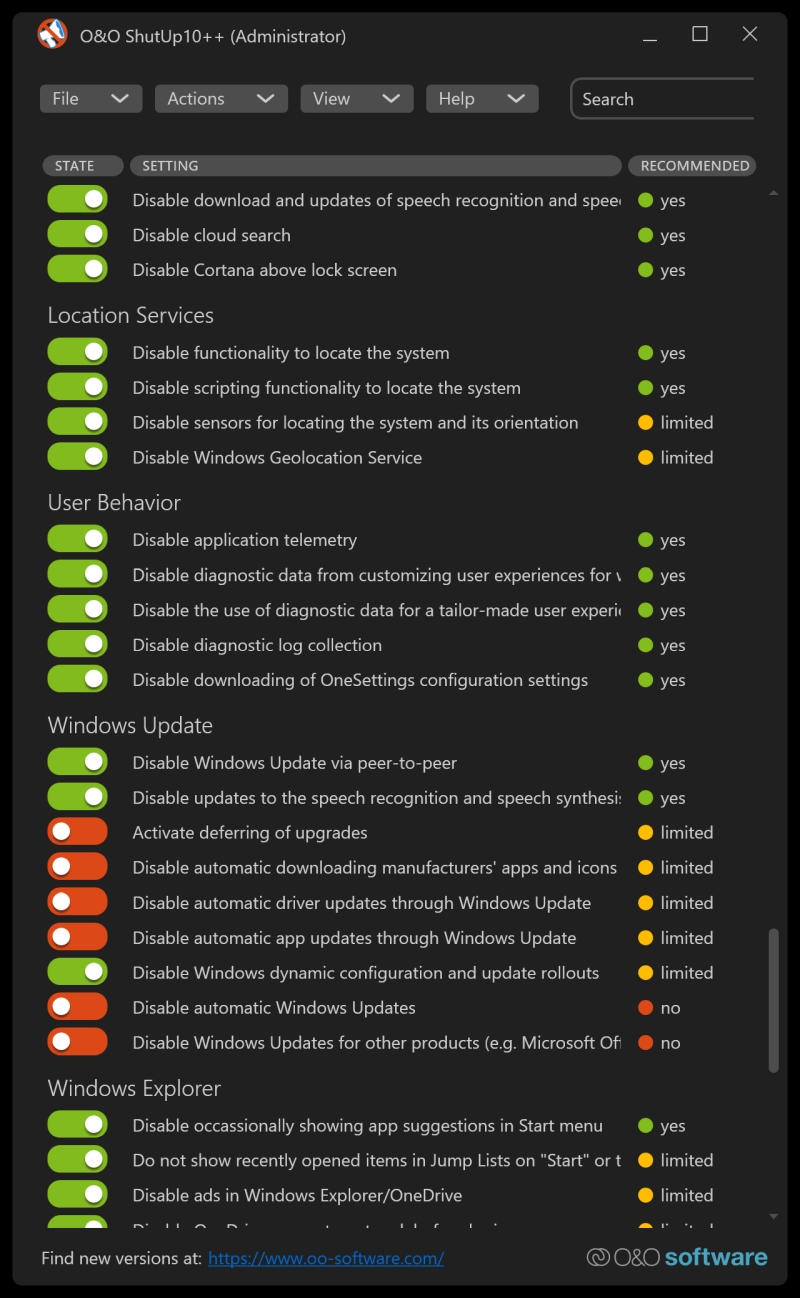Image resolution: width=800 pixels, height=1298 pixels.
Task: Toggle off Disable application telemetry
Action: (77, 540)
